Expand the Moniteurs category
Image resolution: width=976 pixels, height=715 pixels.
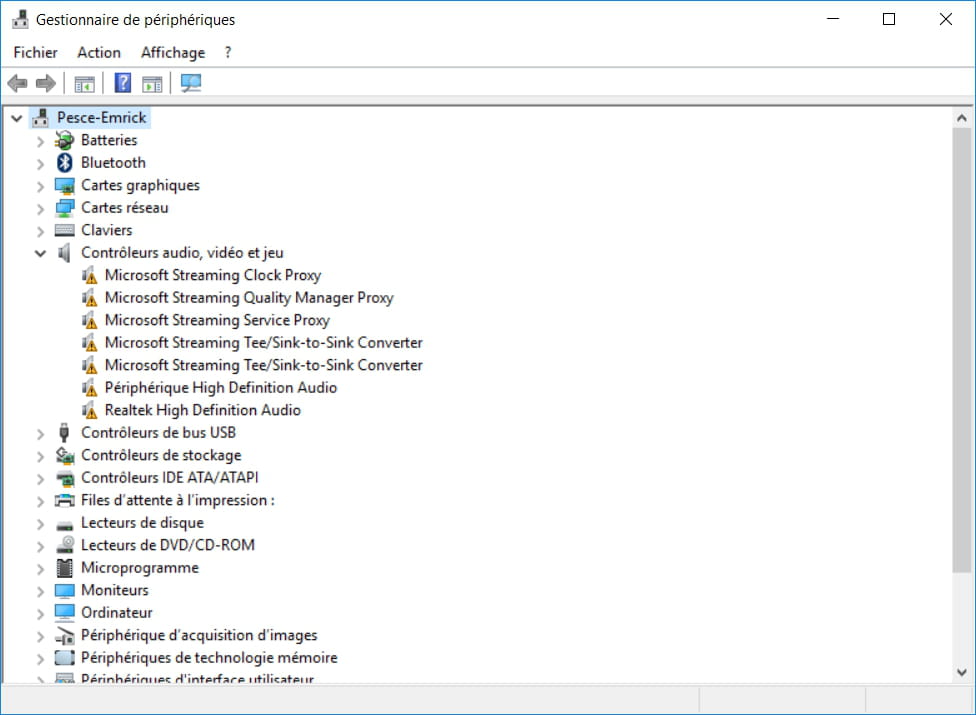click(x=40, y=591)
